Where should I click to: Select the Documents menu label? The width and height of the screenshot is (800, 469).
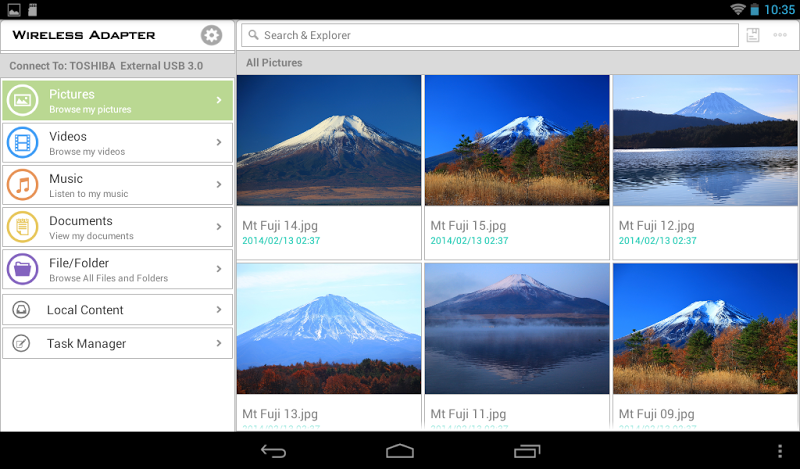[x=81, y=220]
